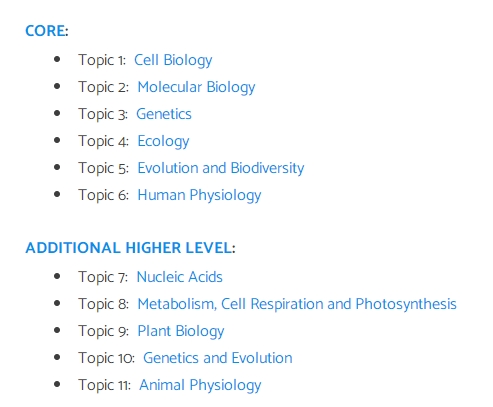The width and height of the screenshot is (493, 407).
Task: Click the 'Topic 8:' label text
Action: click(103, 304)
